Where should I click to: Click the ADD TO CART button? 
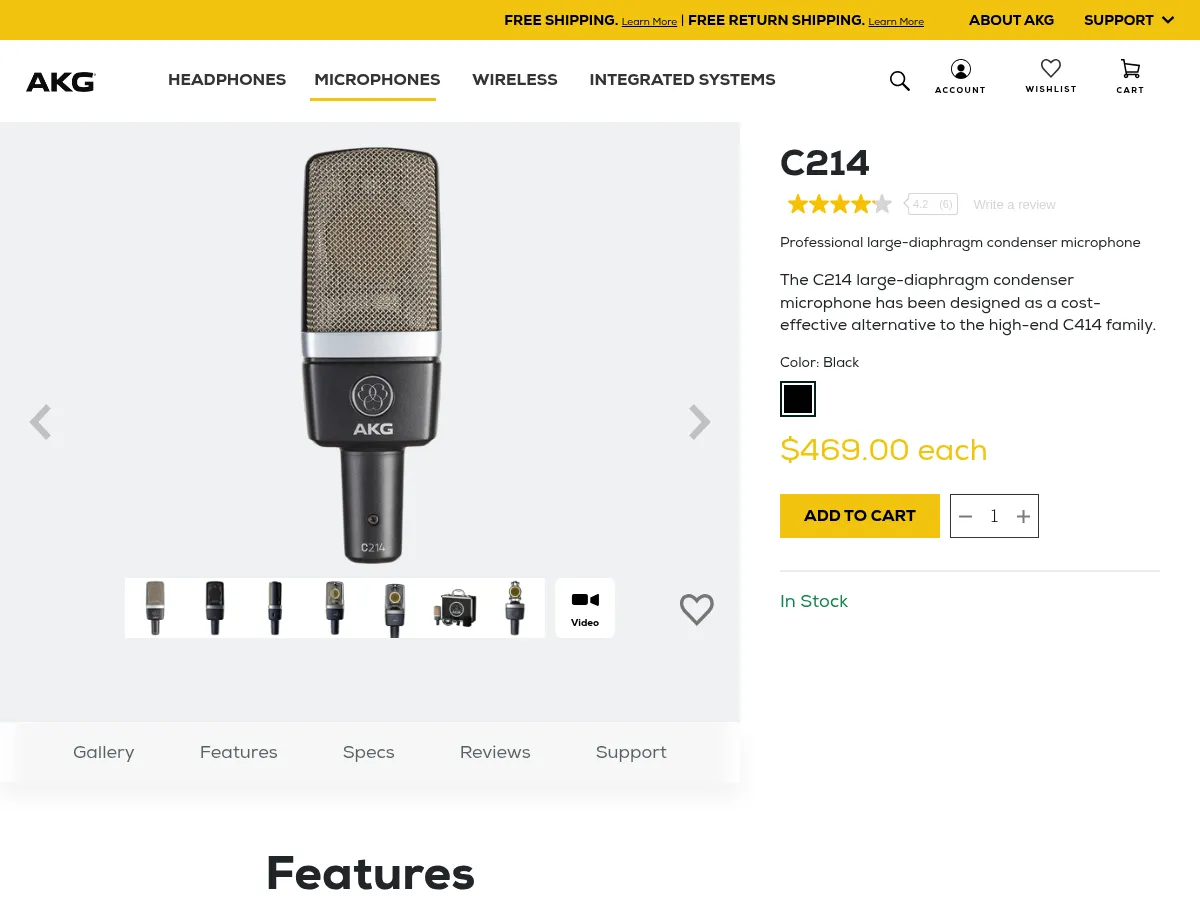859,516
